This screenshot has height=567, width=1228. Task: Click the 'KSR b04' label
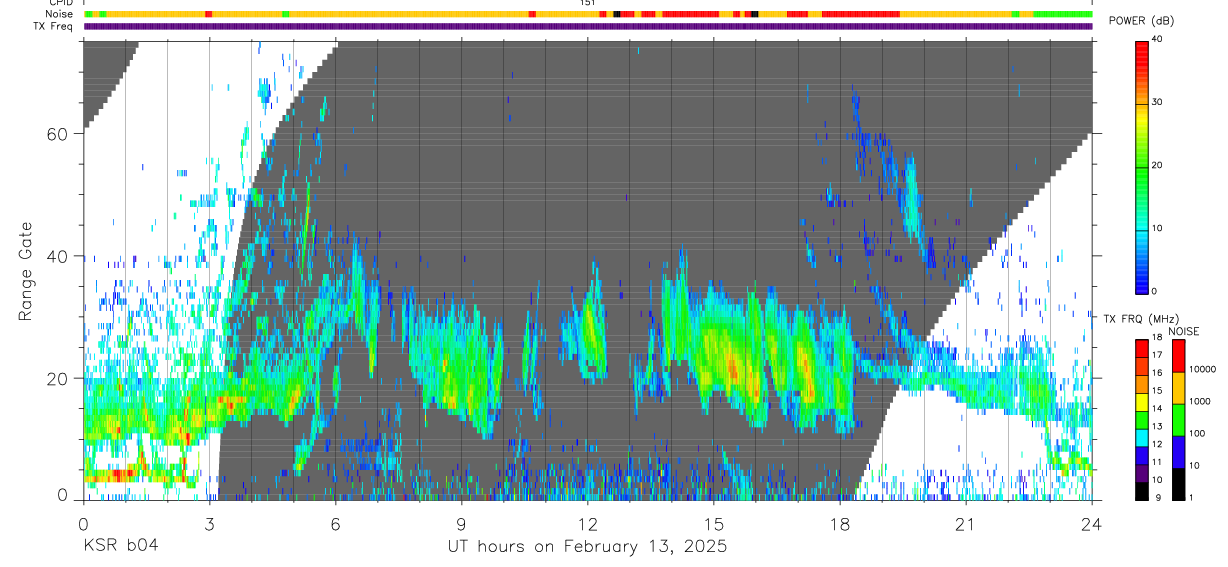pos(120,546)
